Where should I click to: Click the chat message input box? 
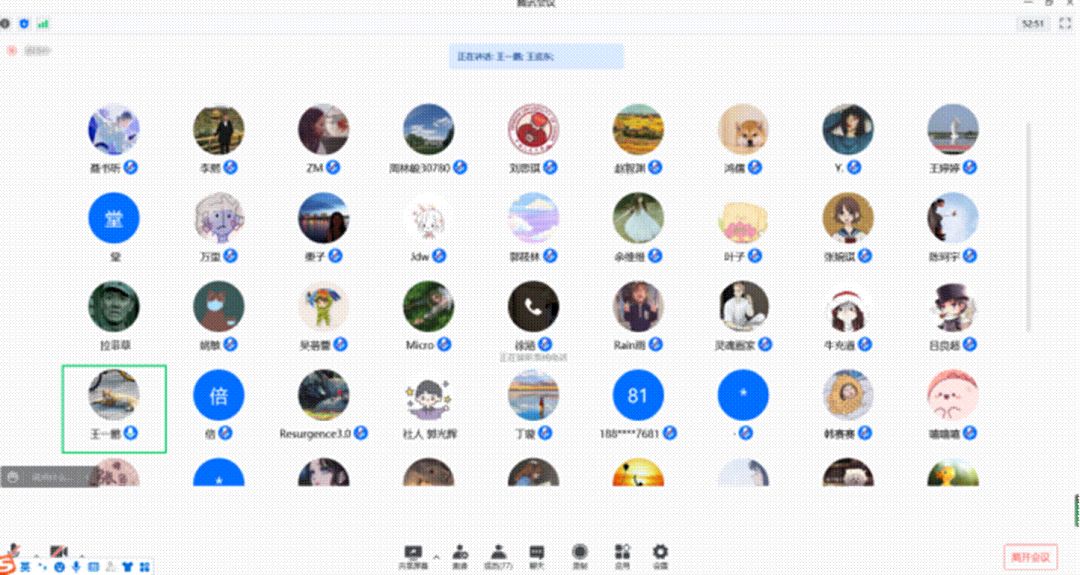click(x=45, y=478)
